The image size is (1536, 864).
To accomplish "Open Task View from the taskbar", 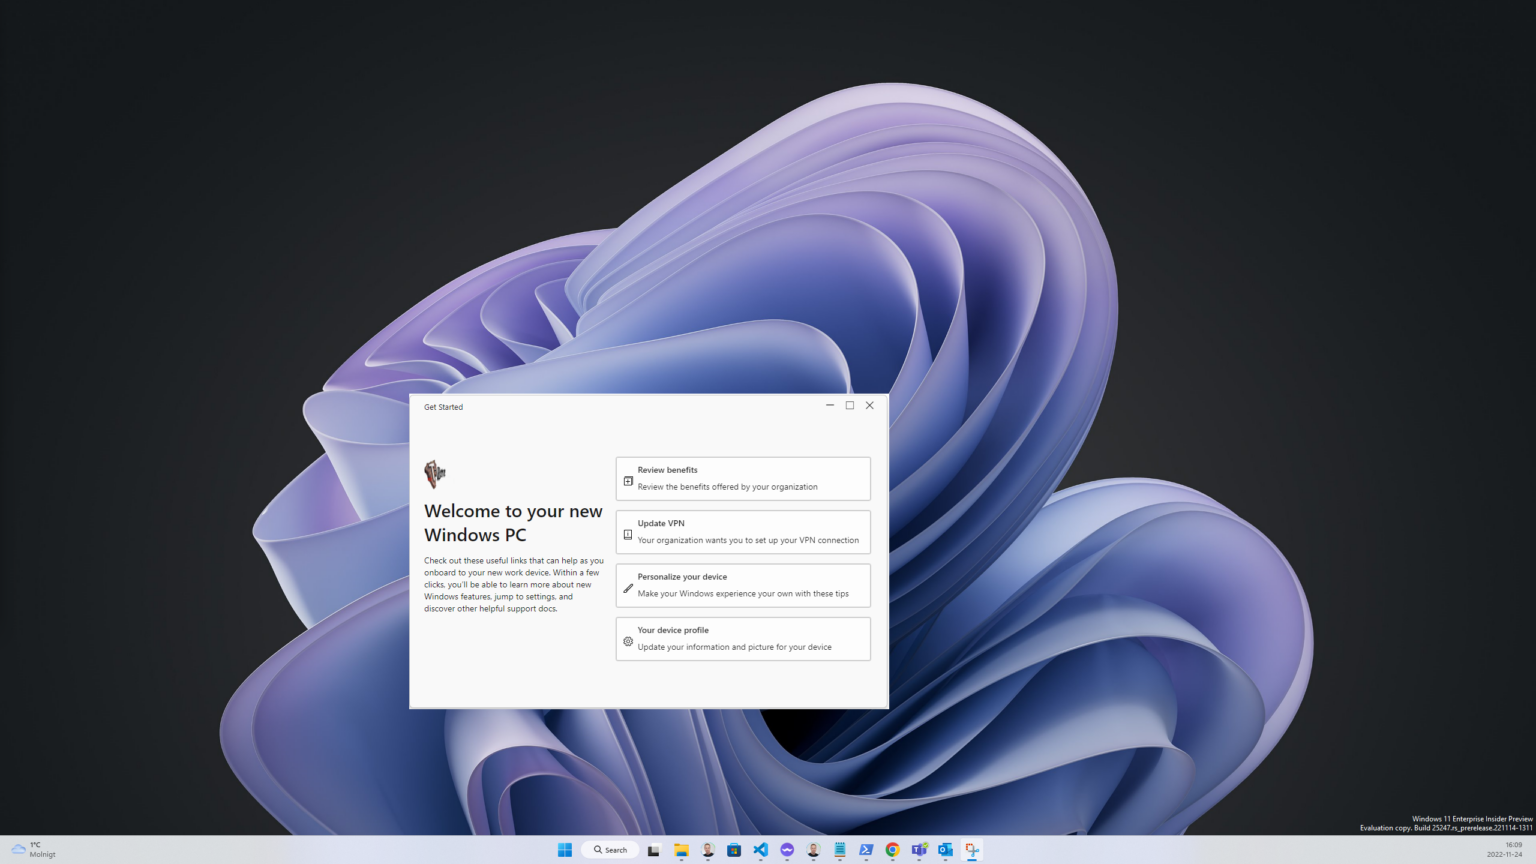I will click(653, 849).
